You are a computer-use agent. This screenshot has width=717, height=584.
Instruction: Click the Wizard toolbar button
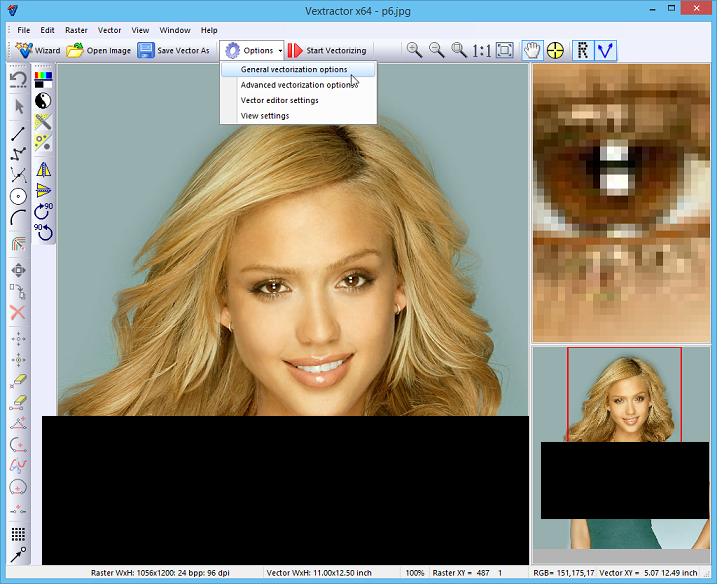pos(37,50)
